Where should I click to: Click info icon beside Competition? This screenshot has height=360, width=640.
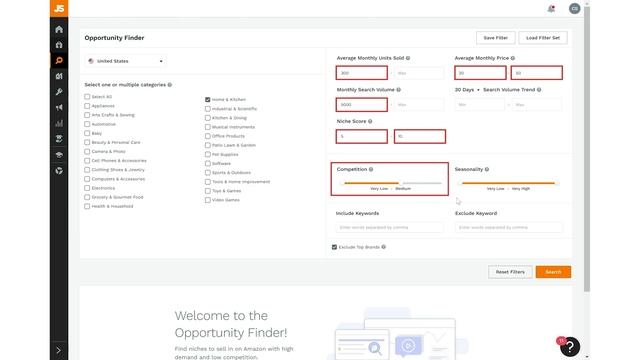[371, 169]
